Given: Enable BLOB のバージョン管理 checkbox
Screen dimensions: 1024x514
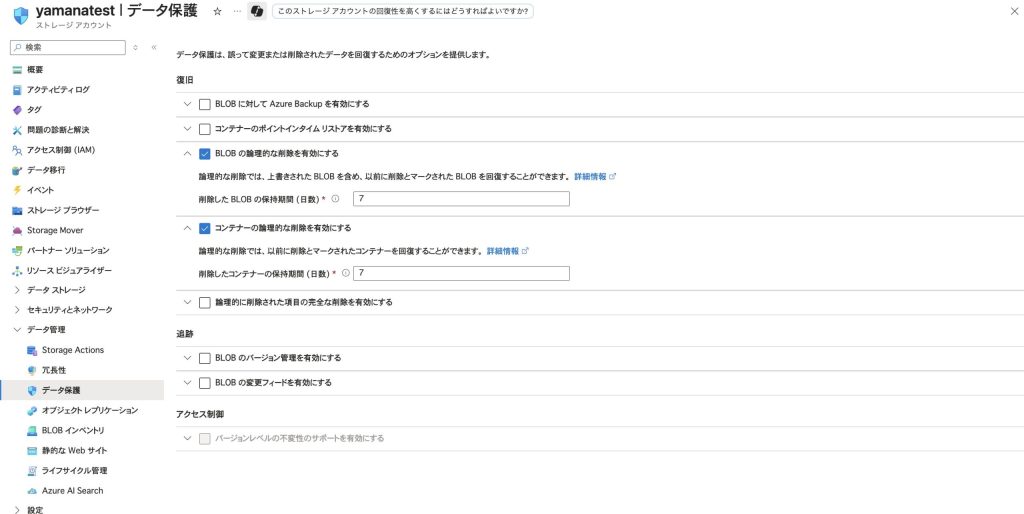Looking at the screenshot, I should click(x=205, y=358).
